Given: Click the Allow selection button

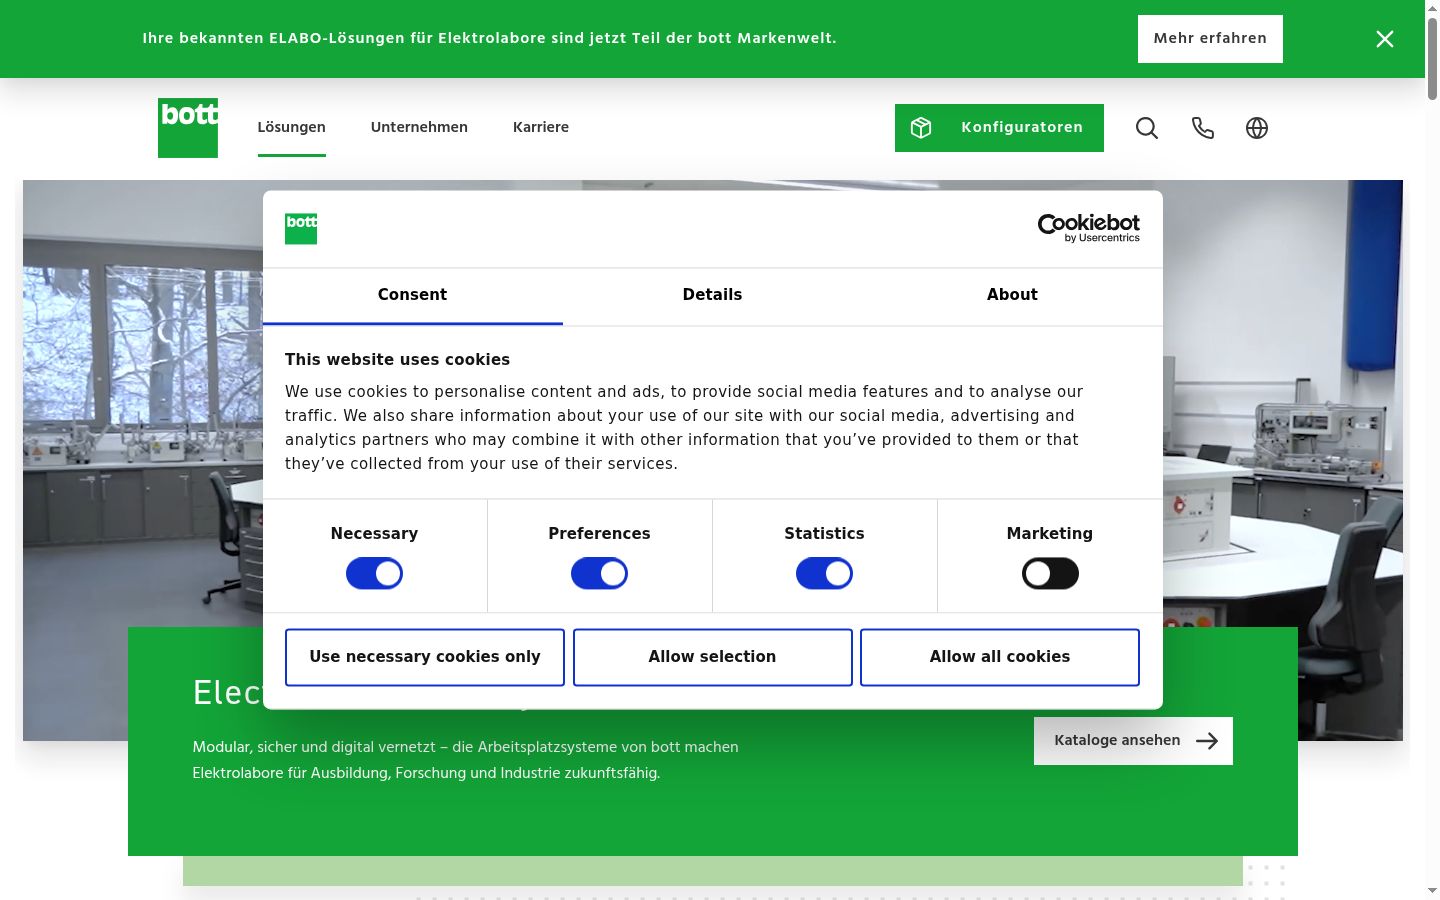Looking at the screenshot, I should 713,657.
